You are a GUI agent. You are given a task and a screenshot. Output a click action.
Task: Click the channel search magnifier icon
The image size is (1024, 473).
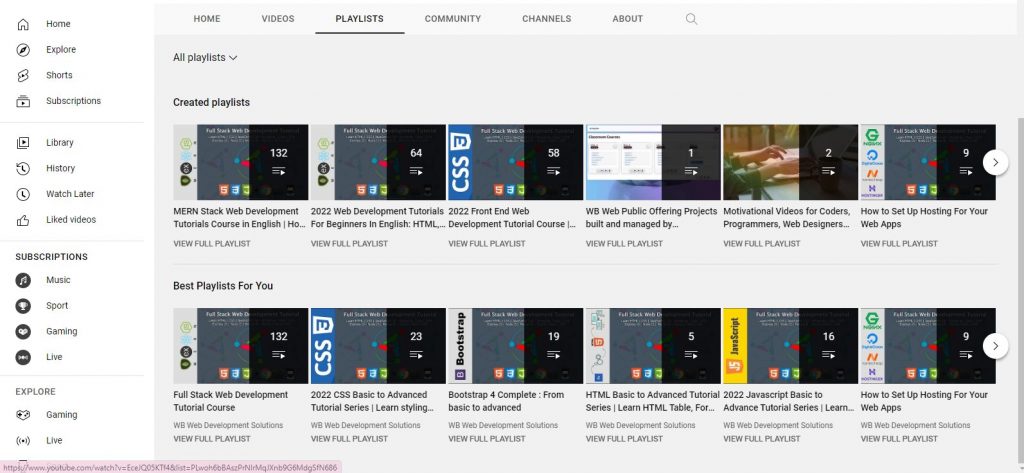tap(691, 19)
